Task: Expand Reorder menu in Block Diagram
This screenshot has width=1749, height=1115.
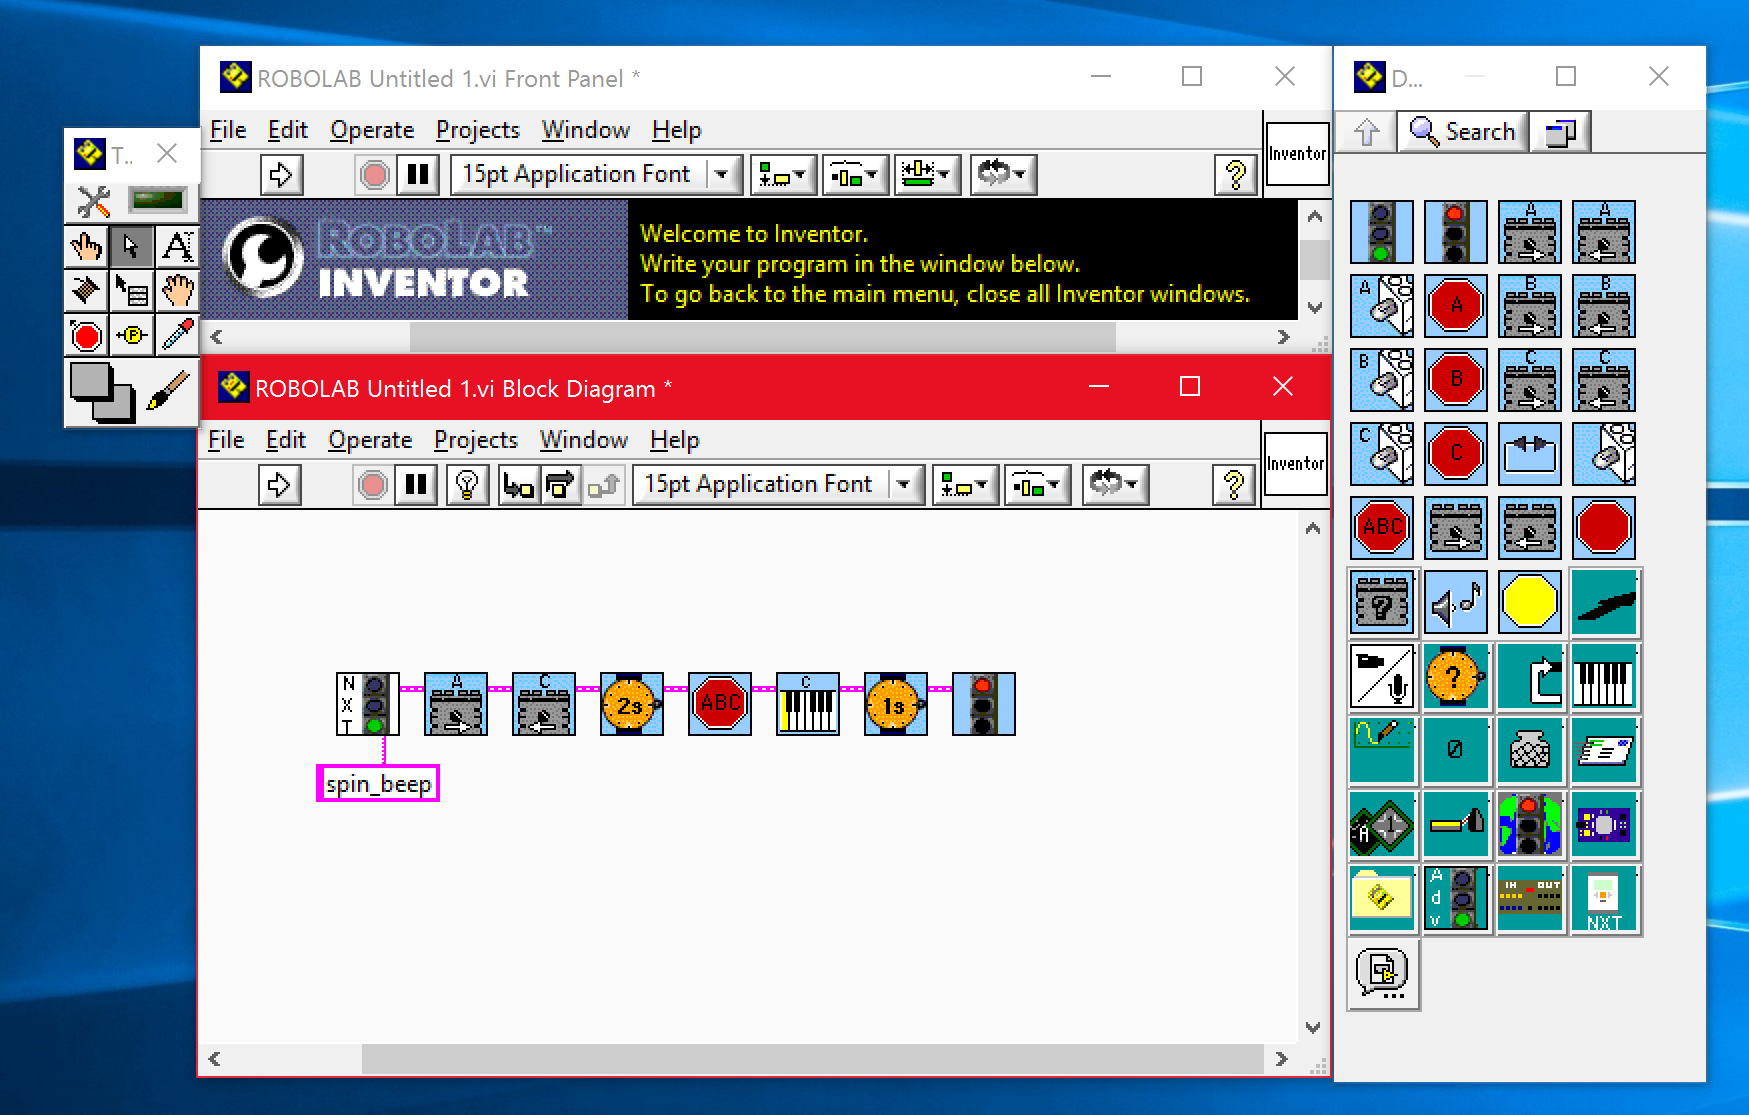Action: (x=1115, y=485)
